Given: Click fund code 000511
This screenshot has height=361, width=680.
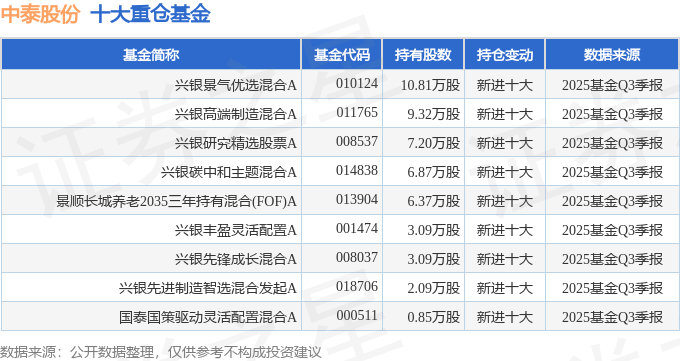Looking at the screenshot, I should (x=357, y=316).
